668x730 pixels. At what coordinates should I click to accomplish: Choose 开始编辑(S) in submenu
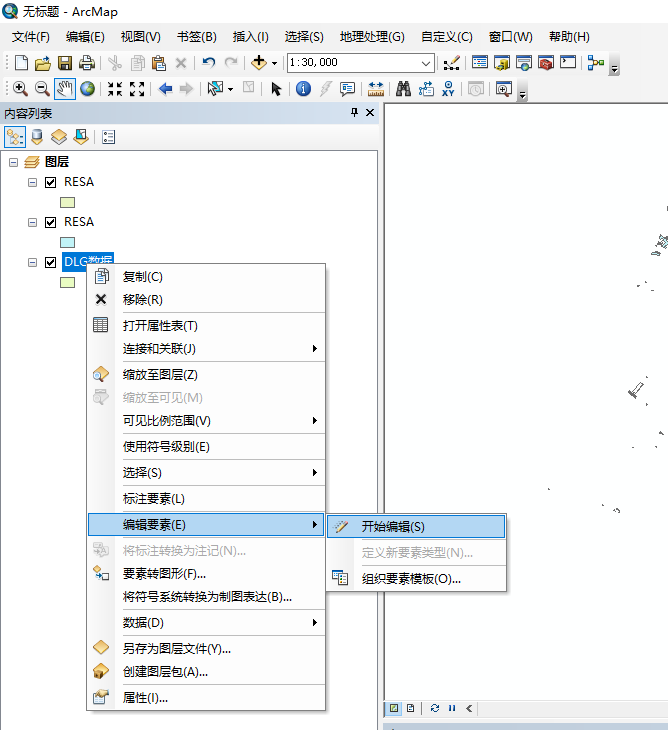(416, 527)
